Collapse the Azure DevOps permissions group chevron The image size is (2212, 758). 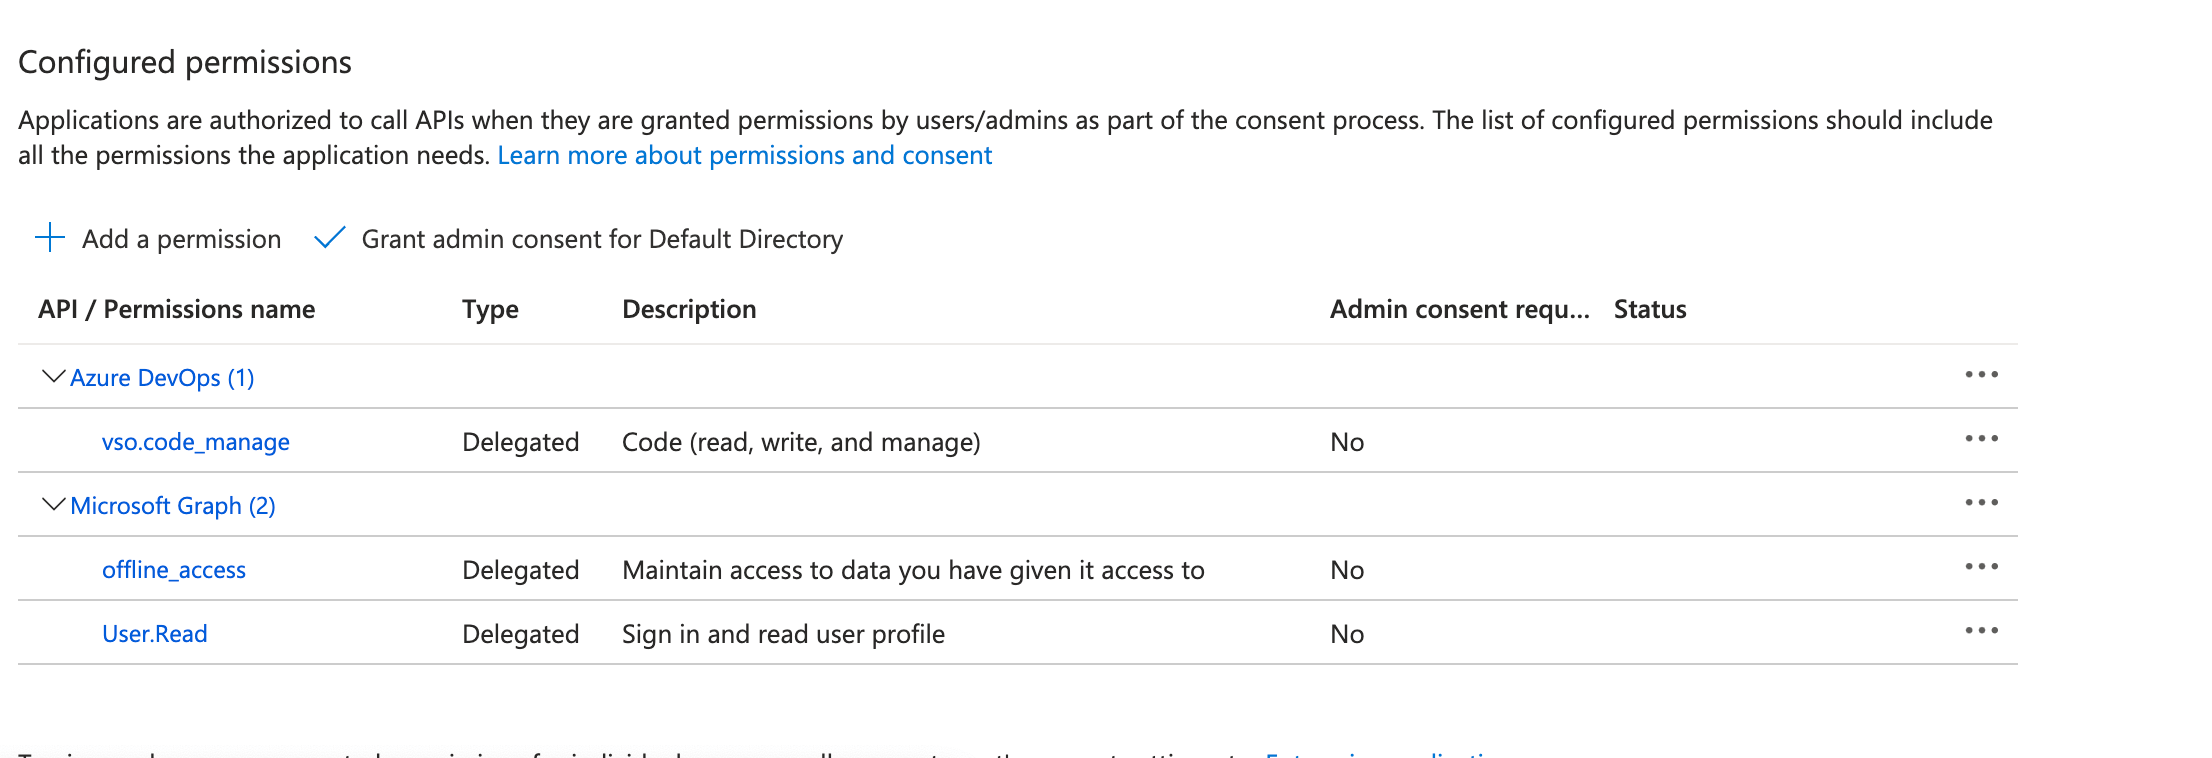pyautogui.click(x=53, y=377)
